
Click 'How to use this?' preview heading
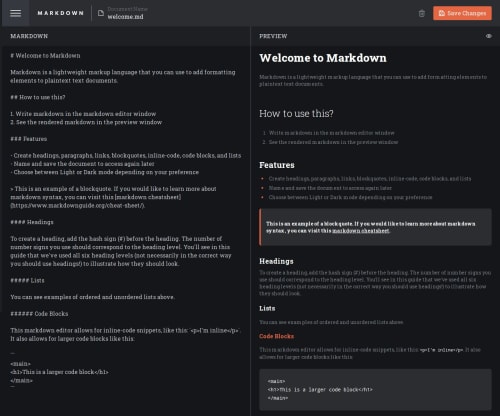click(296, 114)
